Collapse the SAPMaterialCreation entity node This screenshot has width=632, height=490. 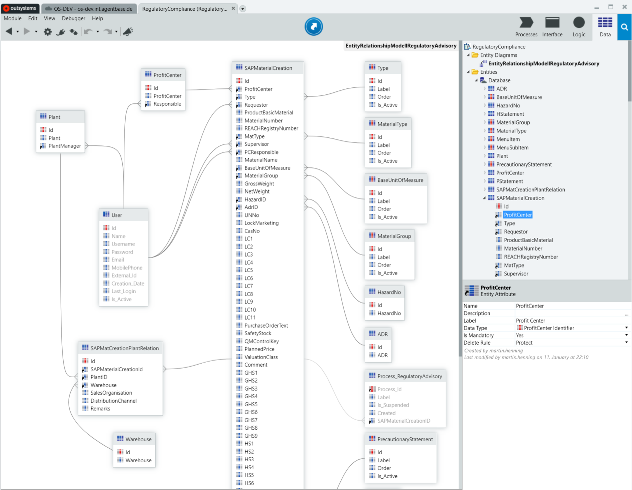coord(483,199)
